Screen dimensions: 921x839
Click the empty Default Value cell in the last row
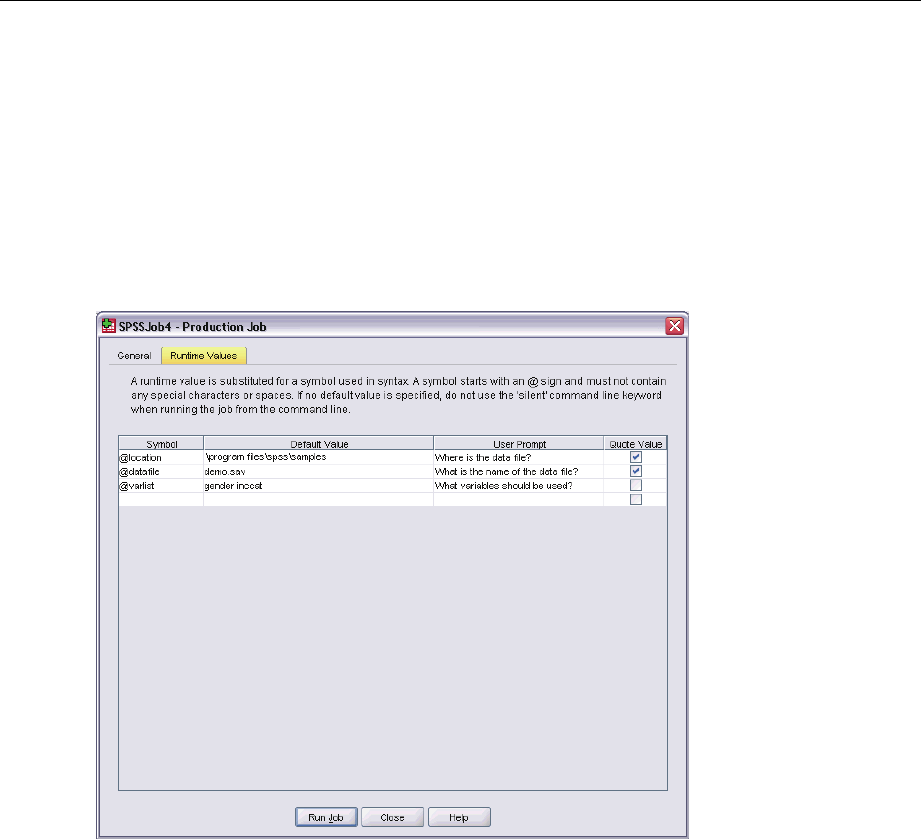click(318, 499)
